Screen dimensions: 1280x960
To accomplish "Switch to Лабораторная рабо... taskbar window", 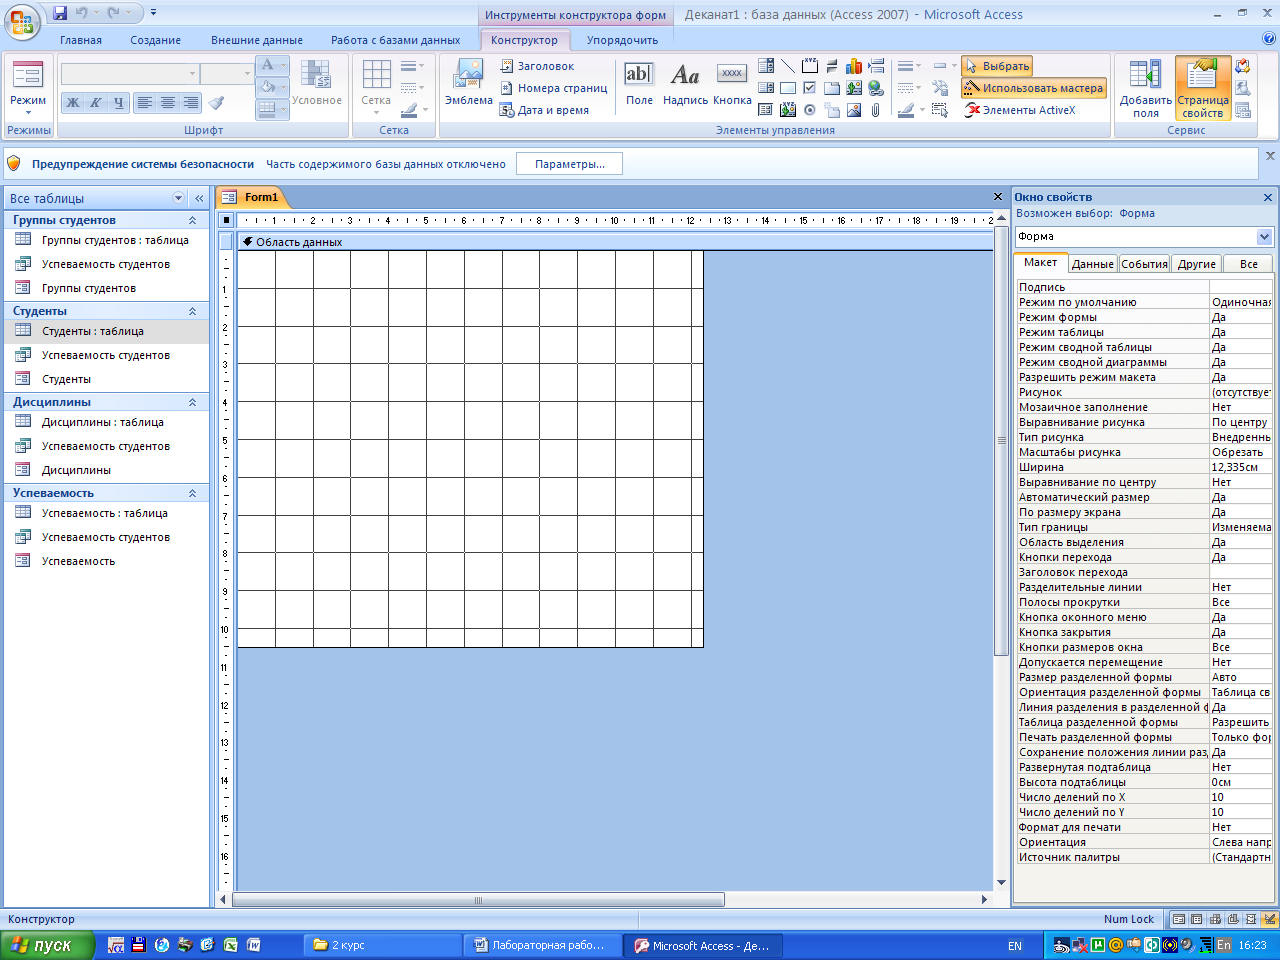I will [x=542, y=945].
